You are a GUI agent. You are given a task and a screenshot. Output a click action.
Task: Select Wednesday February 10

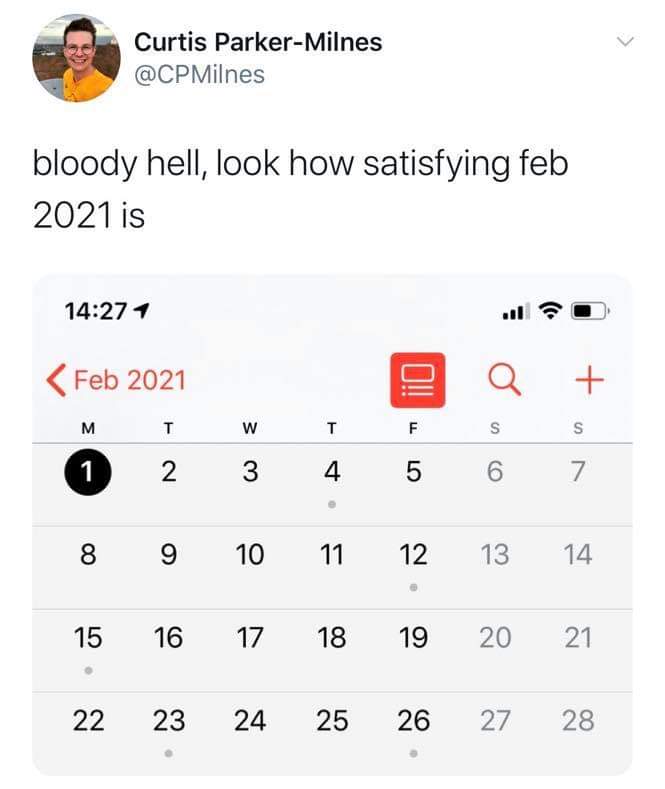pos(250,554)
